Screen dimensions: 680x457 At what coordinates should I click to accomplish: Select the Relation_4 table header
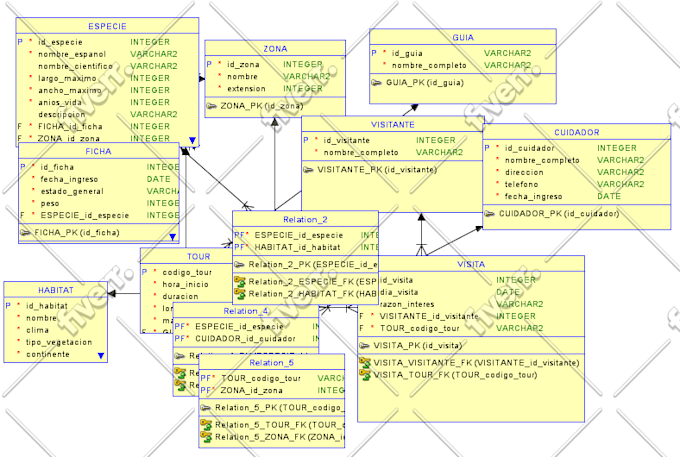tap(245, 311)
